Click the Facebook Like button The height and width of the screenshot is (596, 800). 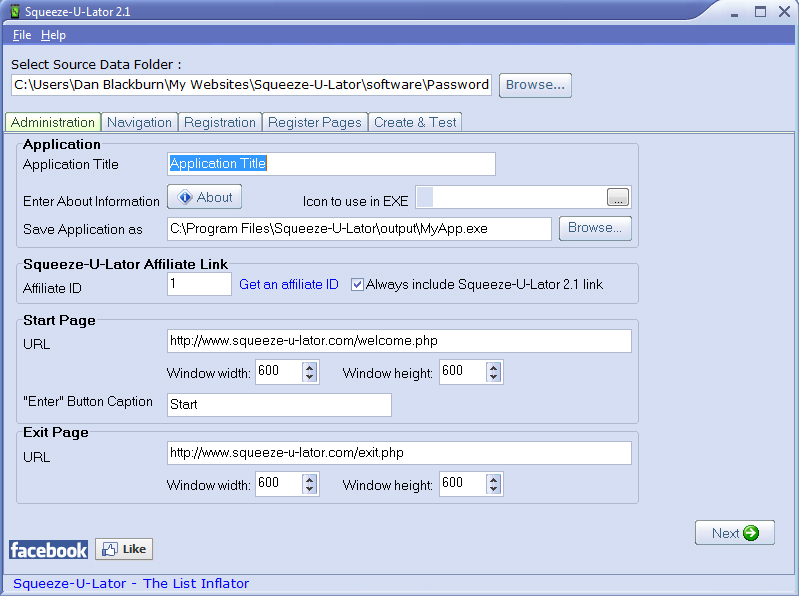coord(124,549)
